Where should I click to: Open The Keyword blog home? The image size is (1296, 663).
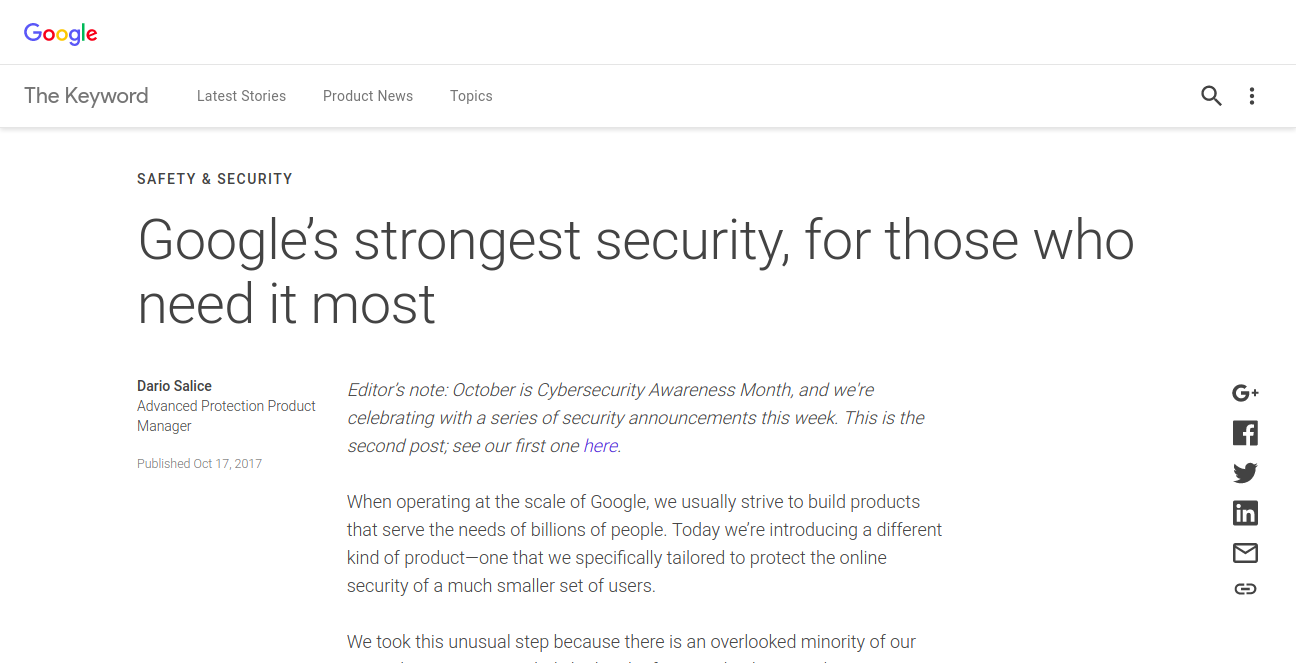[x=86, y=96]
